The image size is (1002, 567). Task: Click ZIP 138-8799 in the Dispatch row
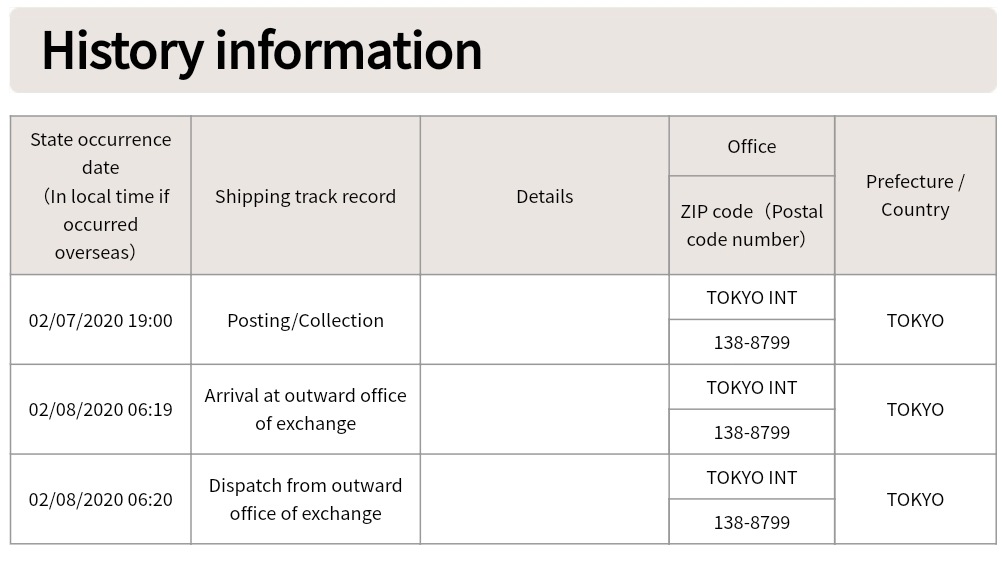click(x=752, y=522)
